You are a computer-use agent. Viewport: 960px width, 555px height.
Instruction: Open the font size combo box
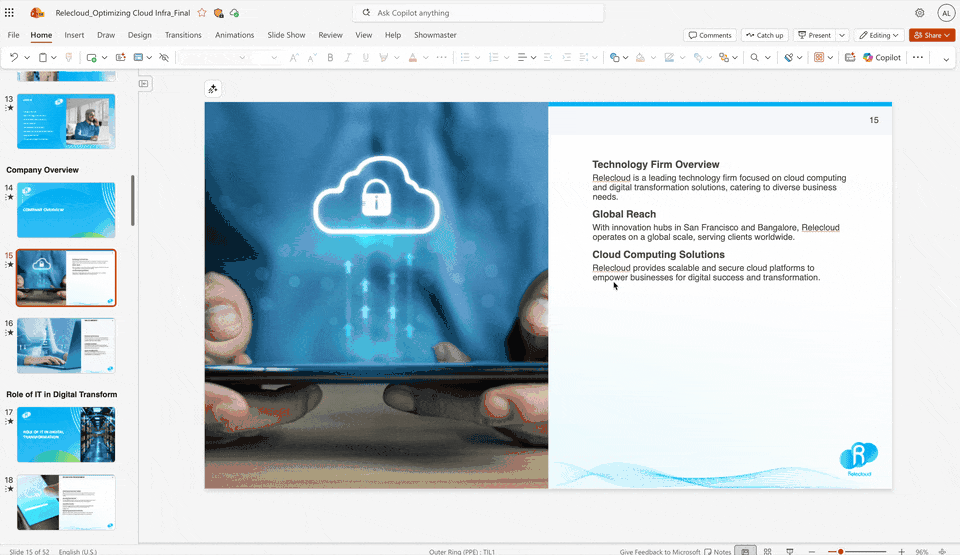264,57
